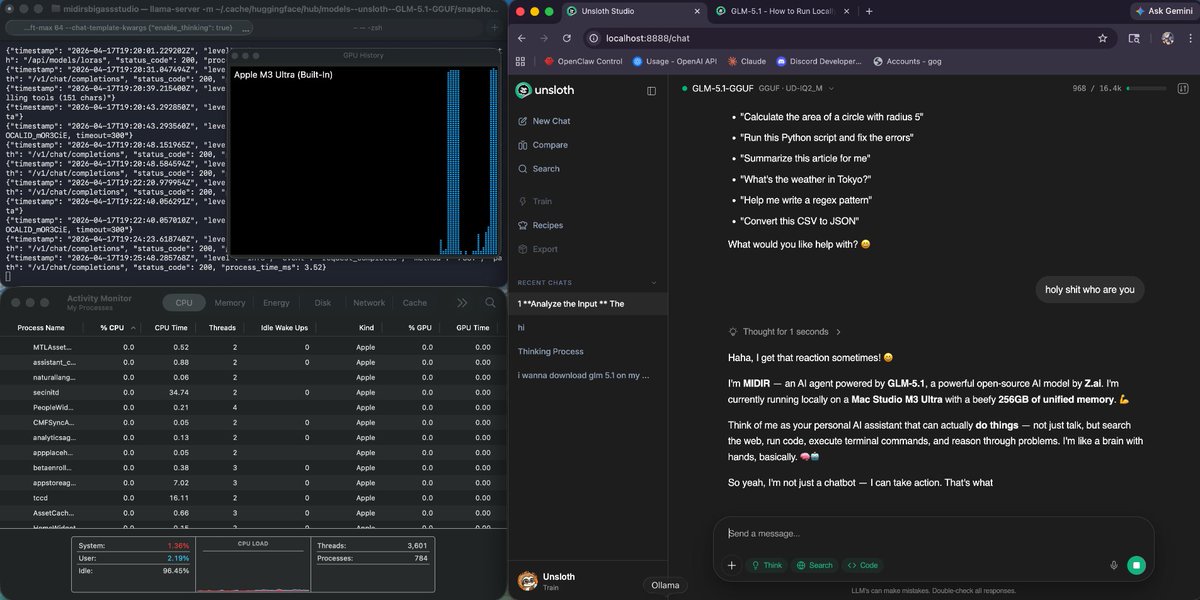This screenshot has height=600, width=1200.
Task: Collapse the Recent Chats list
Action: click(654, 283)
